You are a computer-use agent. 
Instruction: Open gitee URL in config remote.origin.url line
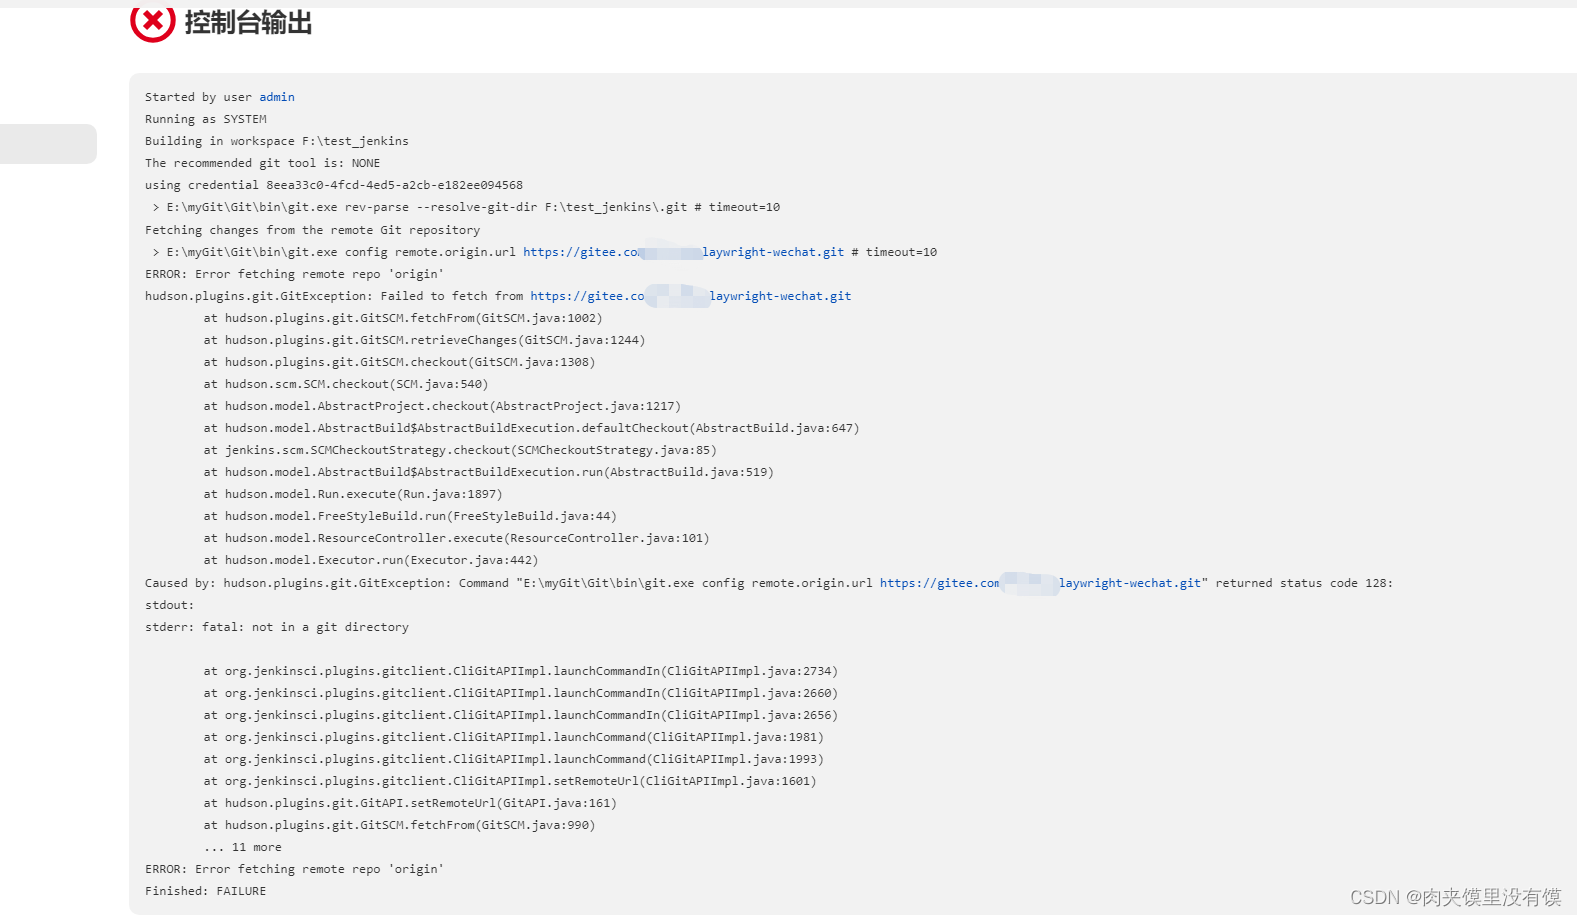click(x=683, y=252)
